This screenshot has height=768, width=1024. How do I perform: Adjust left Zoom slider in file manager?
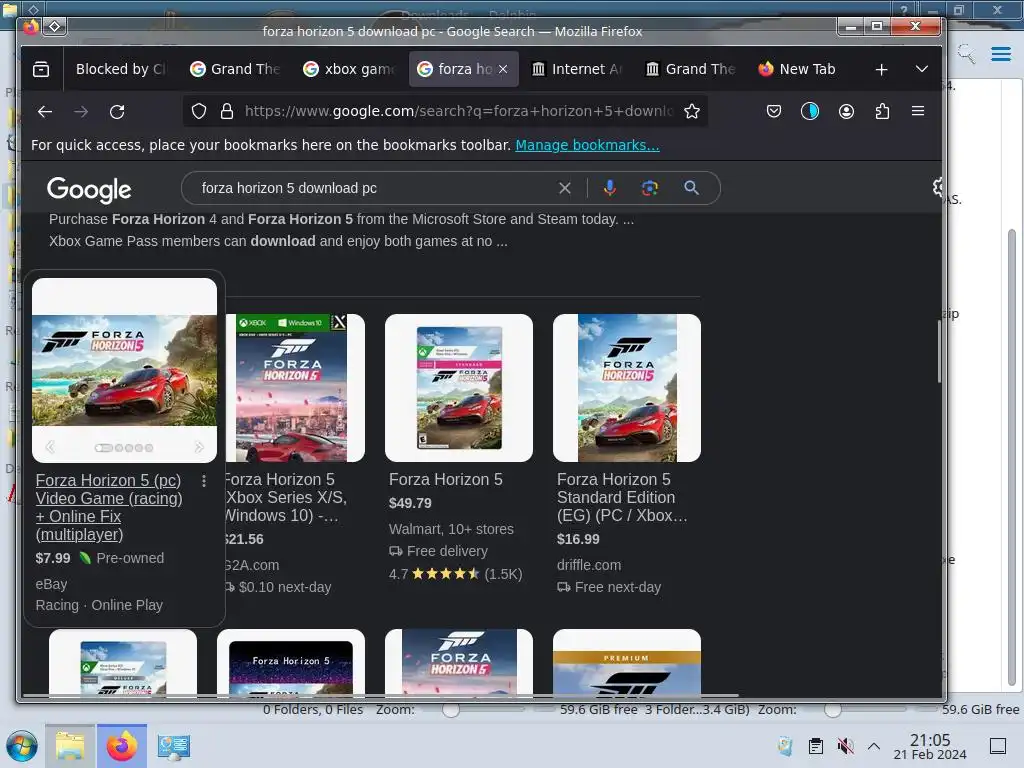point(451,710)
